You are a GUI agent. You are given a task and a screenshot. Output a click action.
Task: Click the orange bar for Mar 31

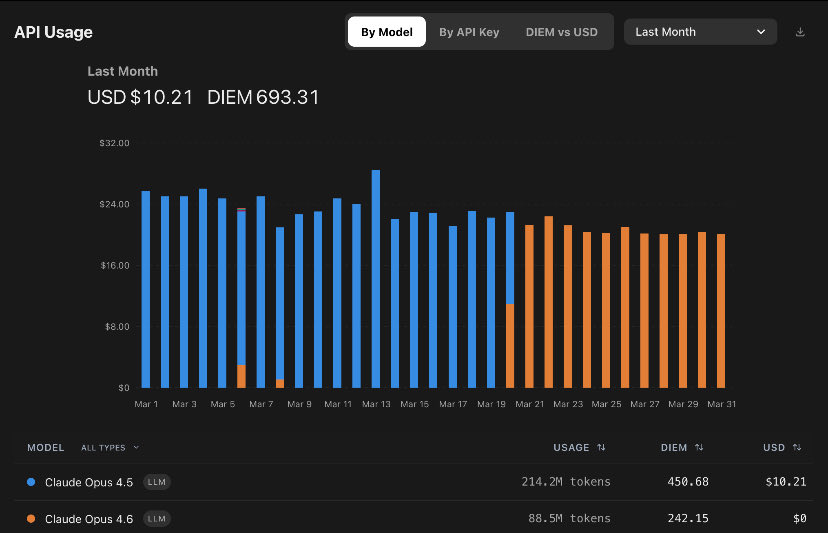721,311
